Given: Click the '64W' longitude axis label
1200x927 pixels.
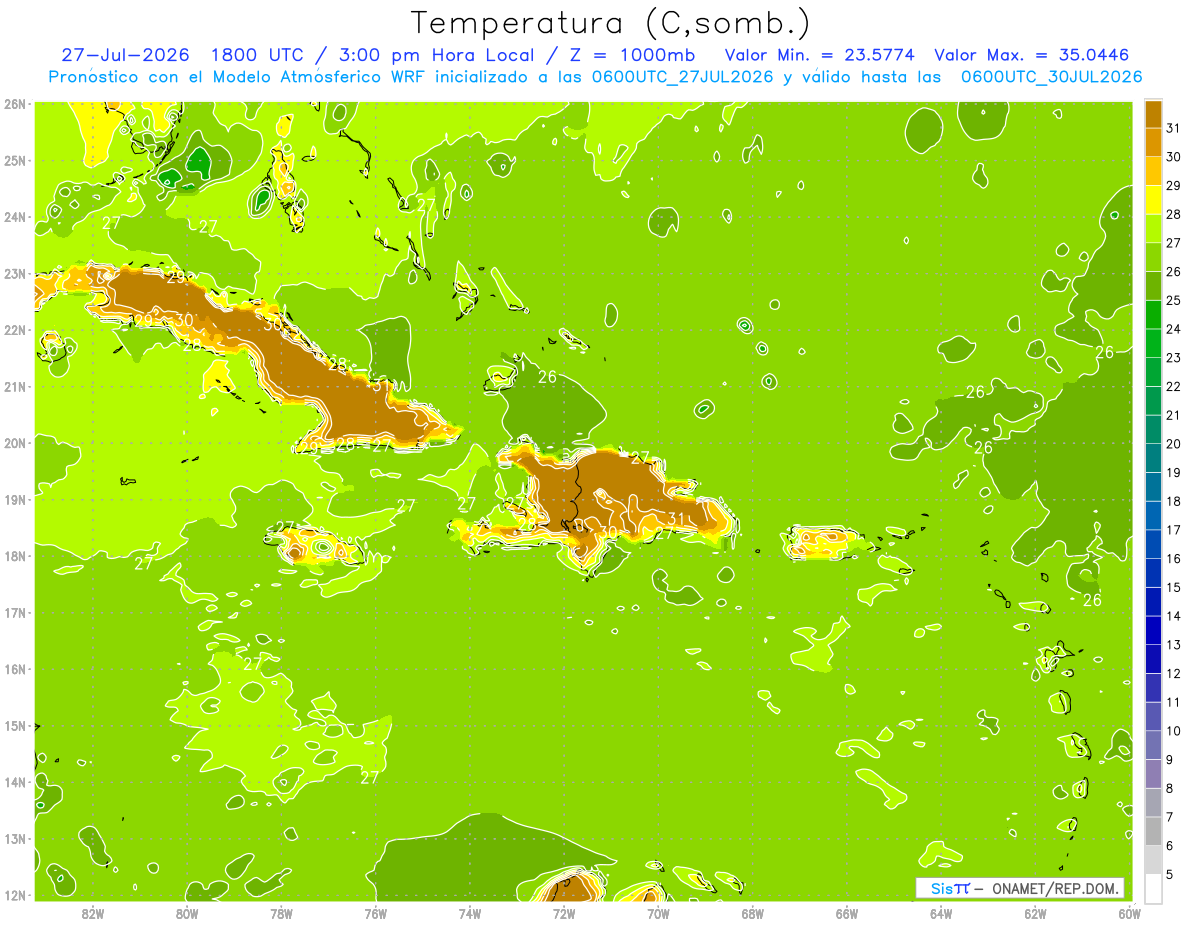Looking at the screenshot, I should click(940, 913).
